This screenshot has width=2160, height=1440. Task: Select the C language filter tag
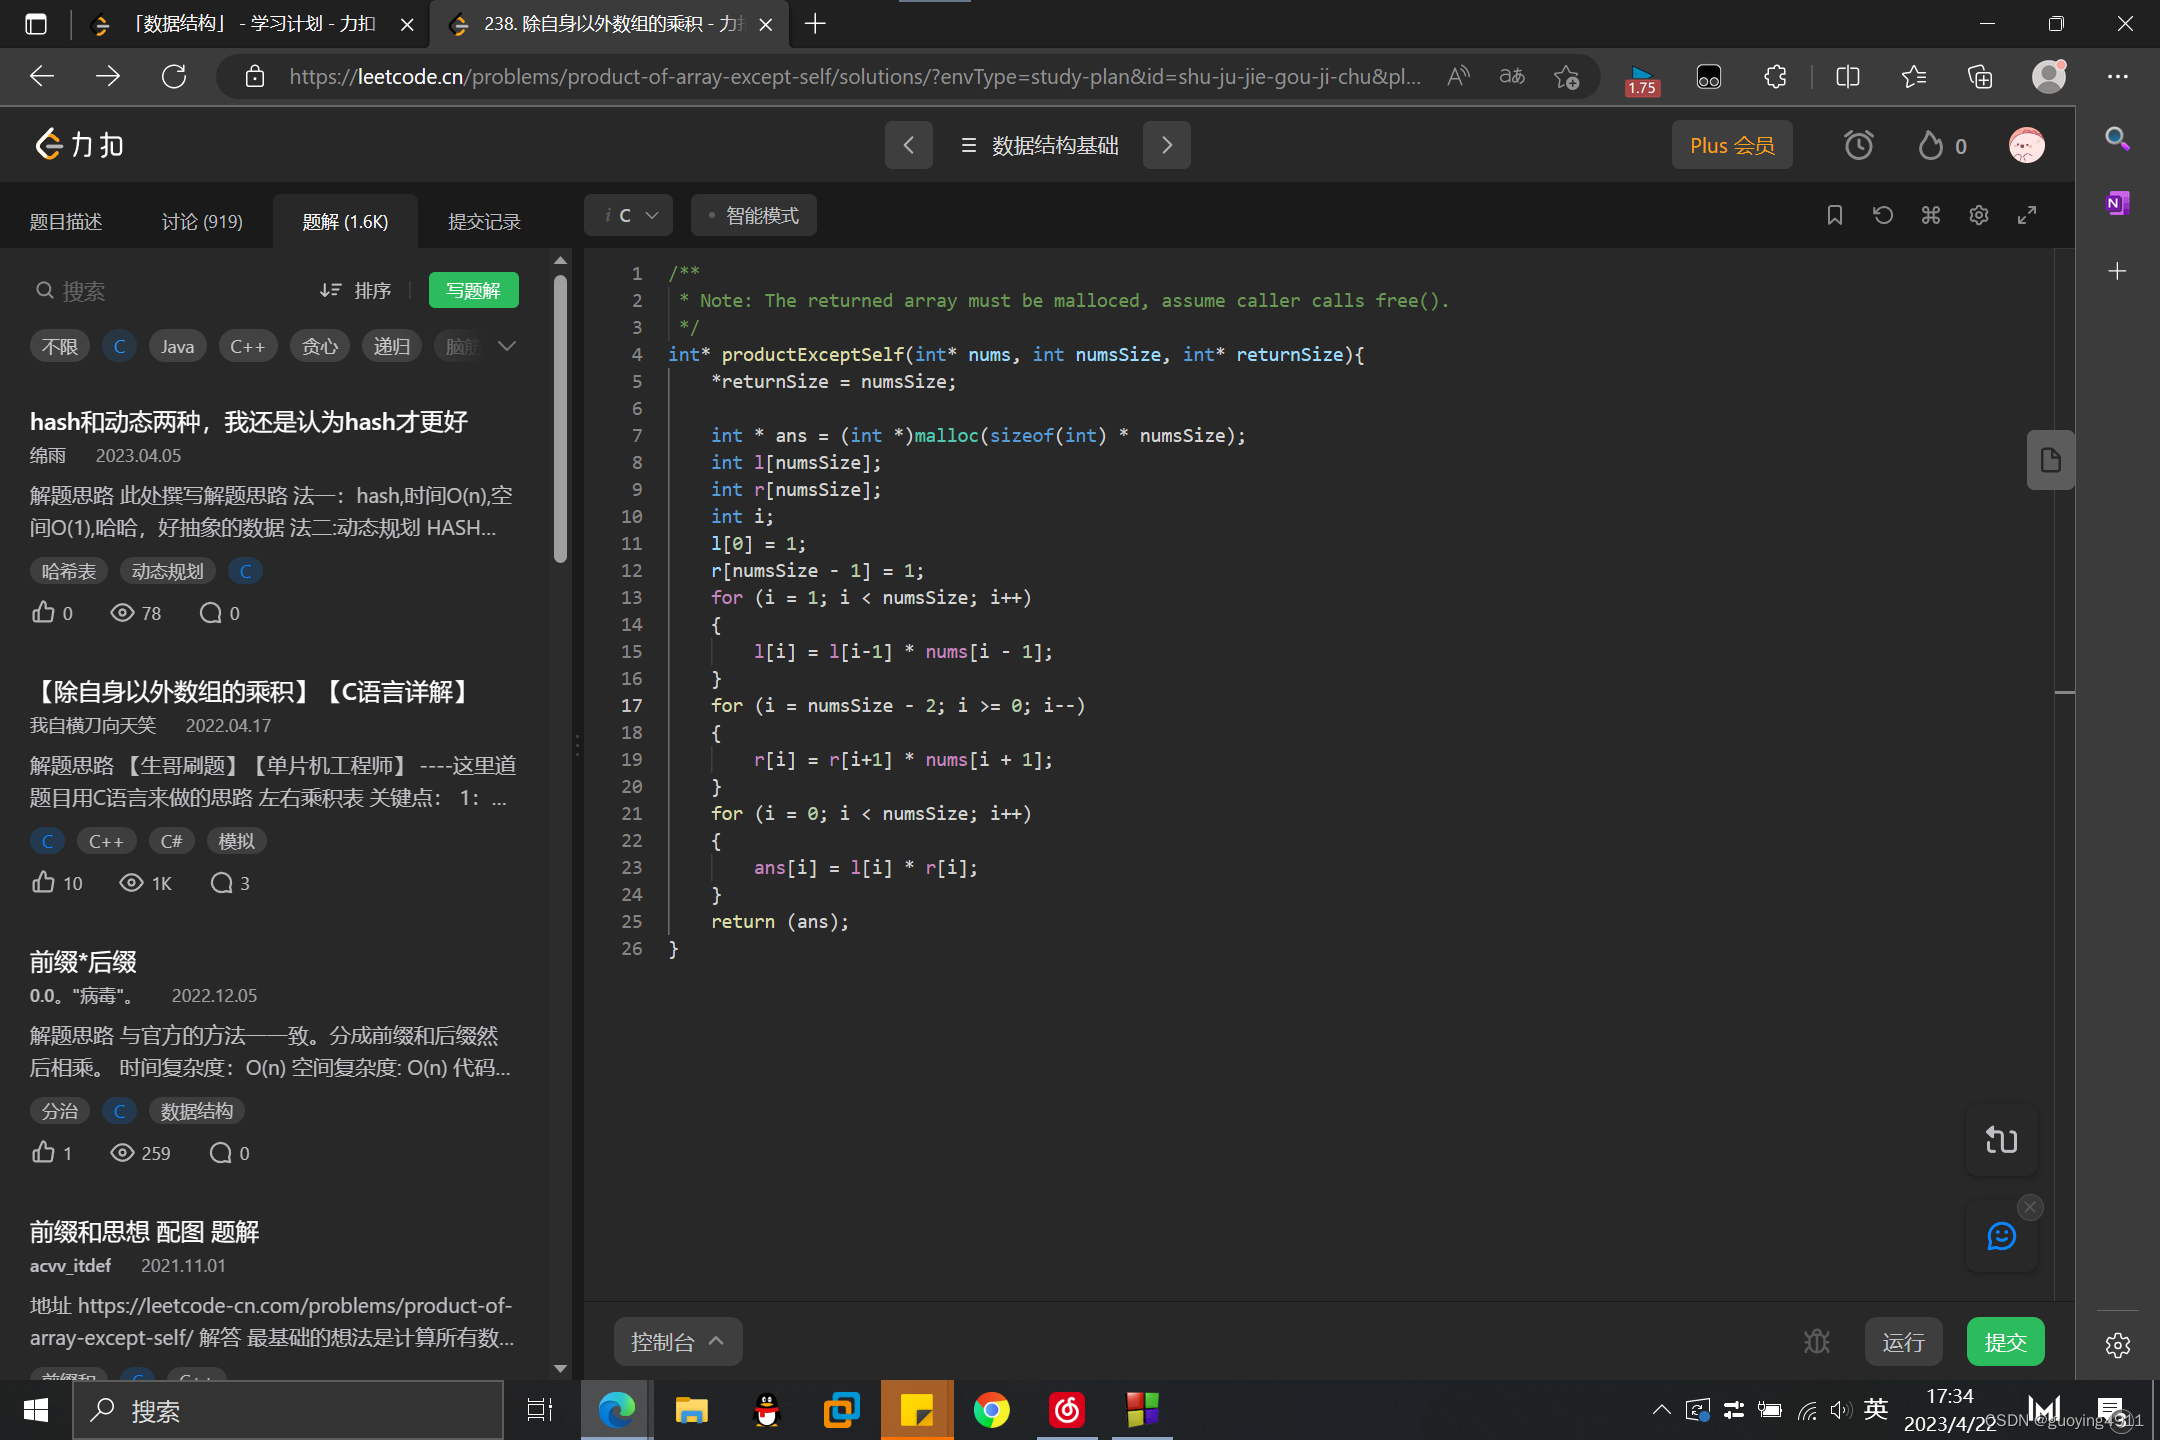point(119,347)
